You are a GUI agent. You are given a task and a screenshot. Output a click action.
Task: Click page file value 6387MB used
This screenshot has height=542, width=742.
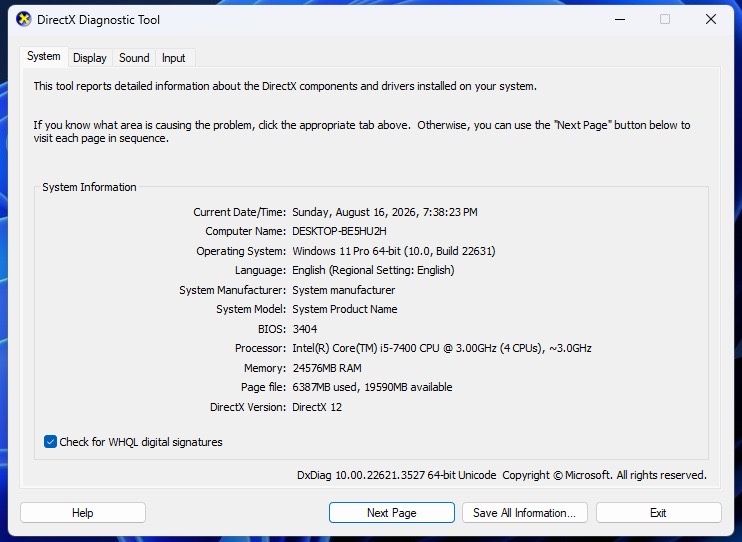372,387
